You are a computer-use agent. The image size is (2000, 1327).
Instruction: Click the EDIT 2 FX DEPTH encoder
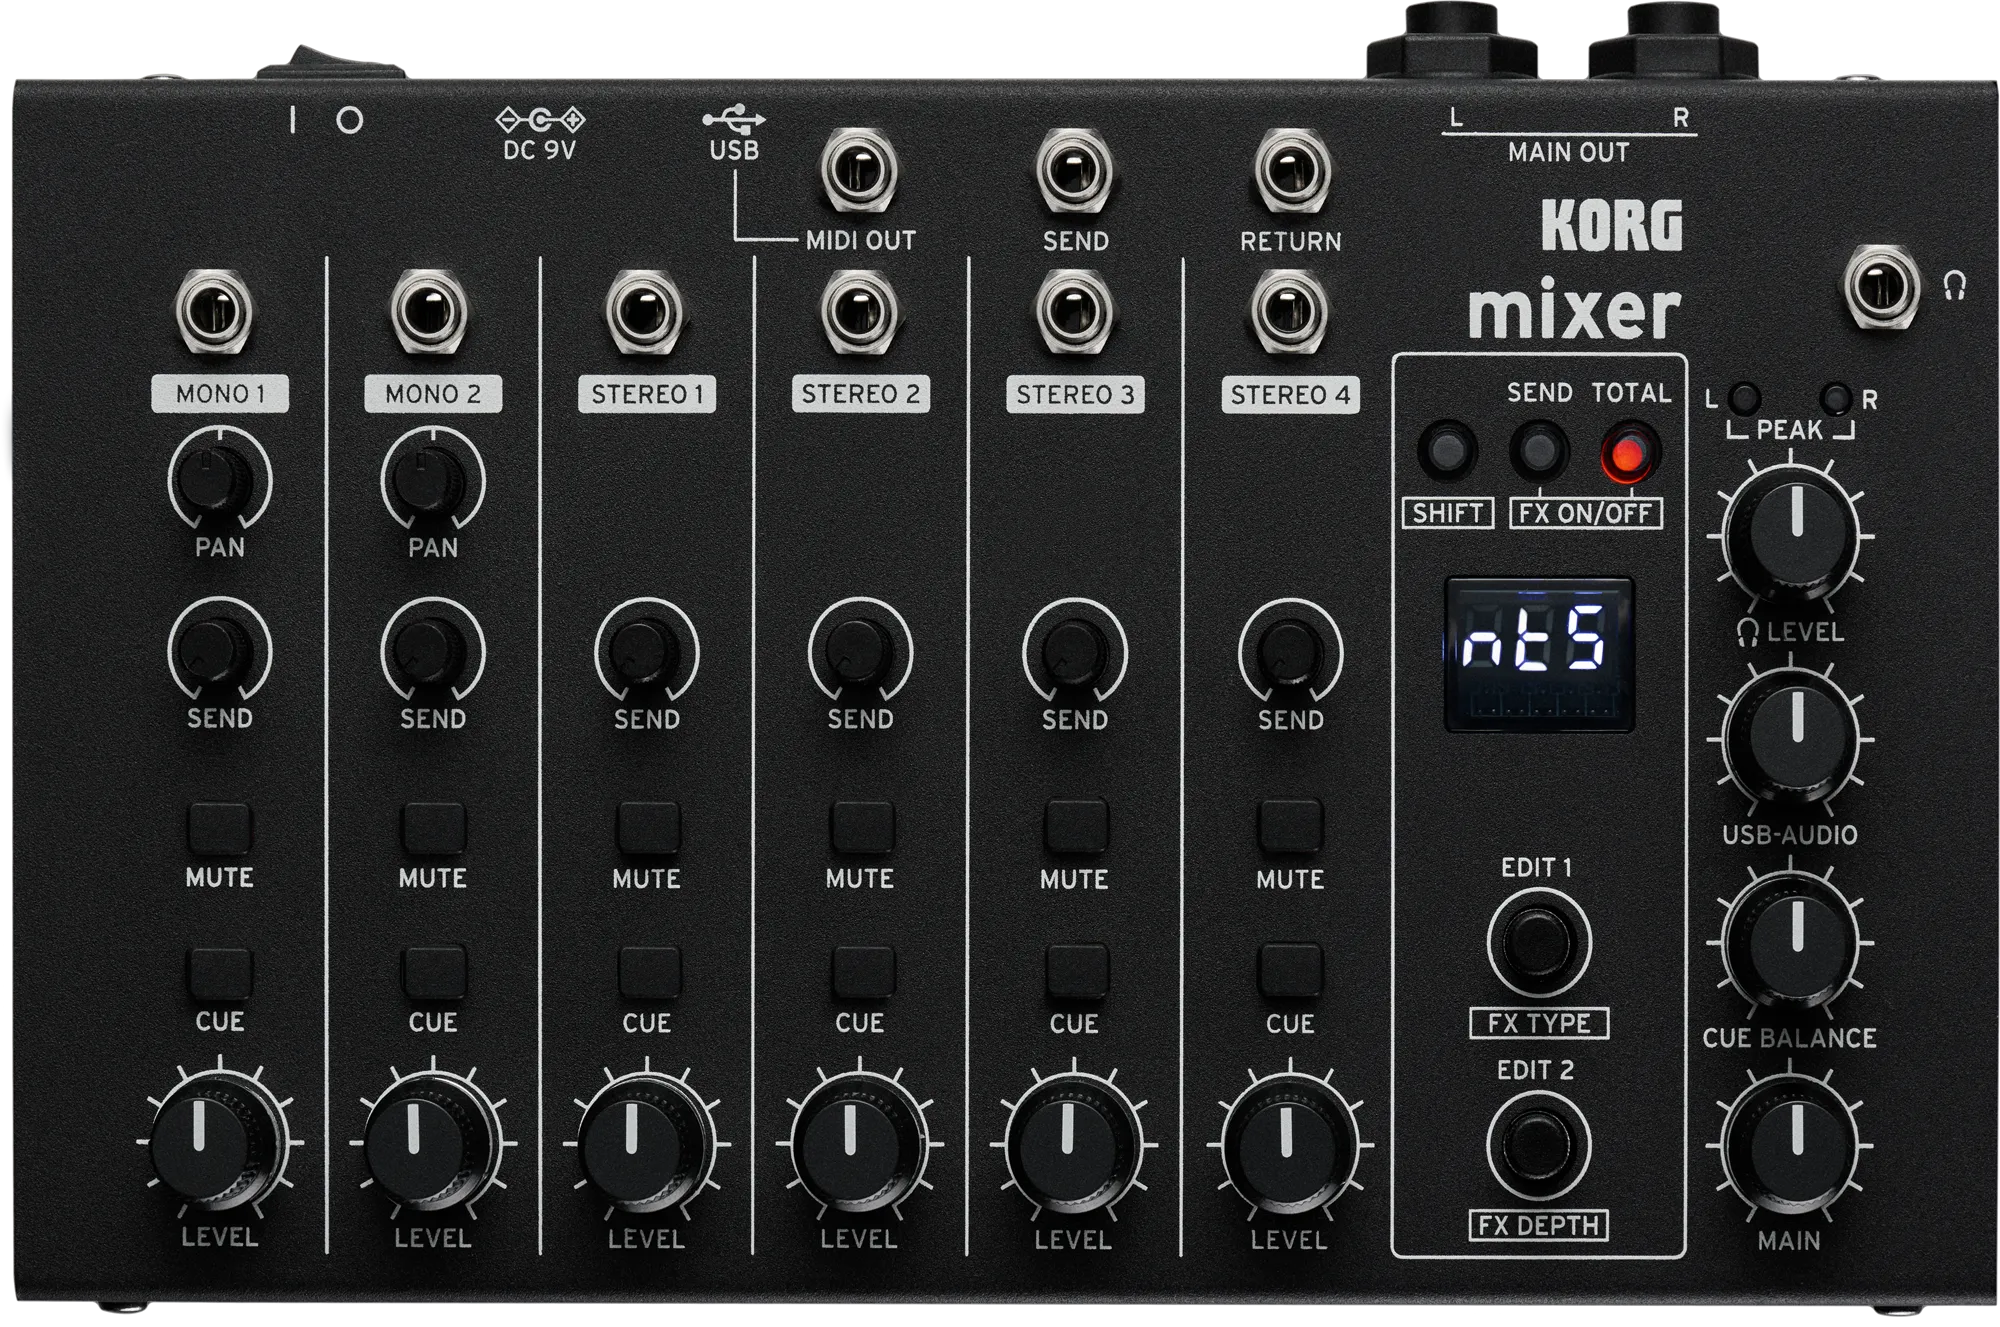coord(1539,1146)
